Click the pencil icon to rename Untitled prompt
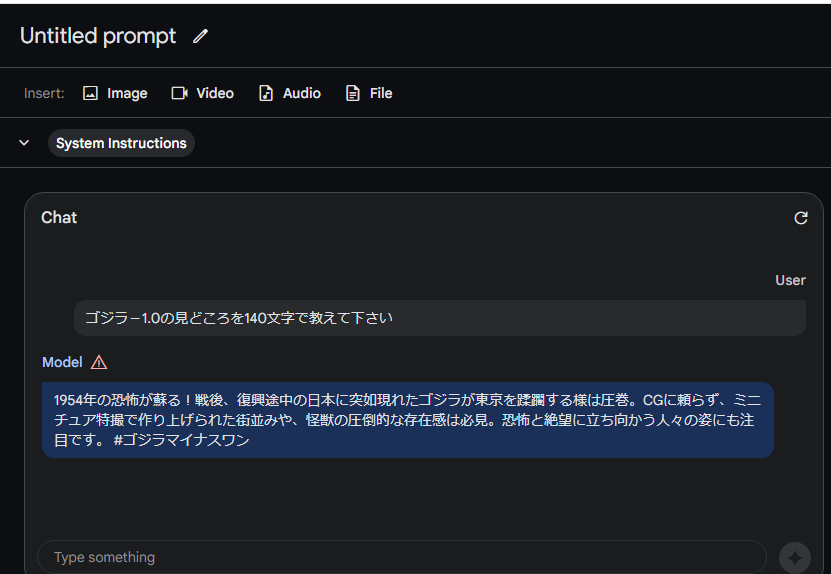The width and height of the screenshot is (831, 574). [x=200, y=36]
